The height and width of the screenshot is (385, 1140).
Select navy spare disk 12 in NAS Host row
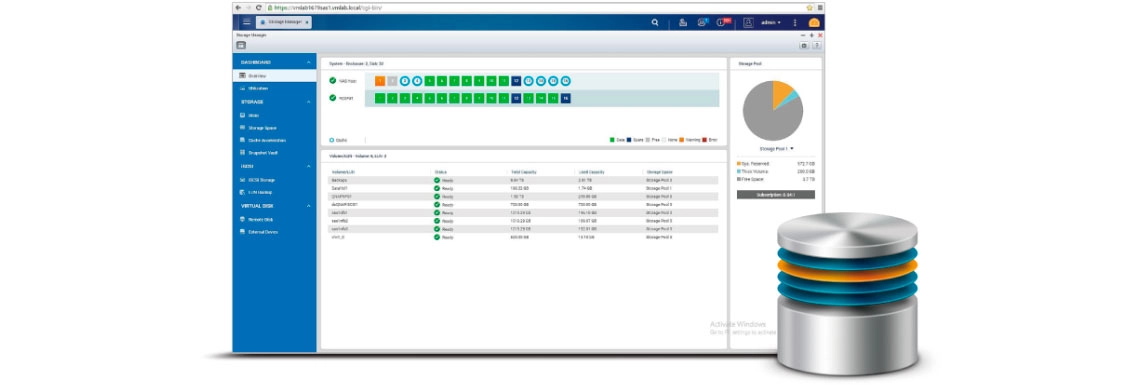516,81
